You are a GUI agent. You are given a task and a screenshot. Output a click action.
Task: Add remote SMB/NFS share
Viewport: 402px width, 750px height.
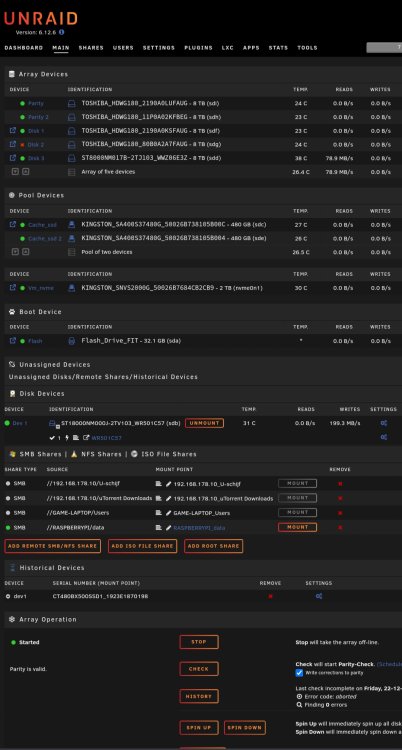click(53, 546)
